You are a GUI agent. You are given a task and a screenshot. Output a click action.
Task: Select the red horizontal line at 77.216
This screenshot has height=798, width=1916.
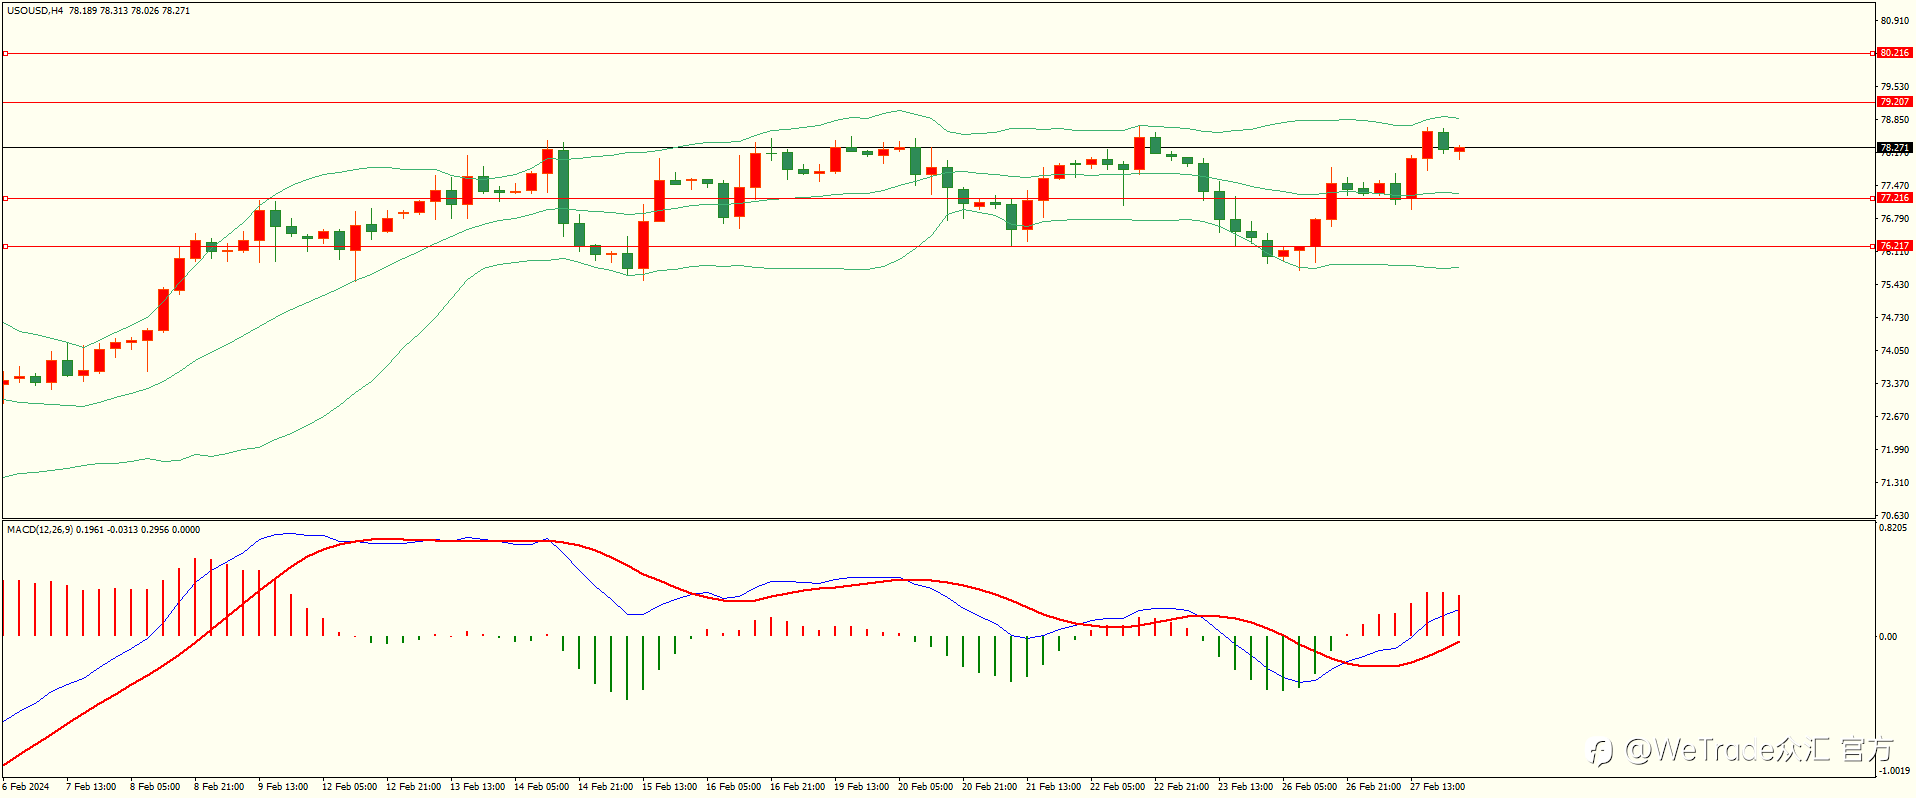(x=937, y=198)
